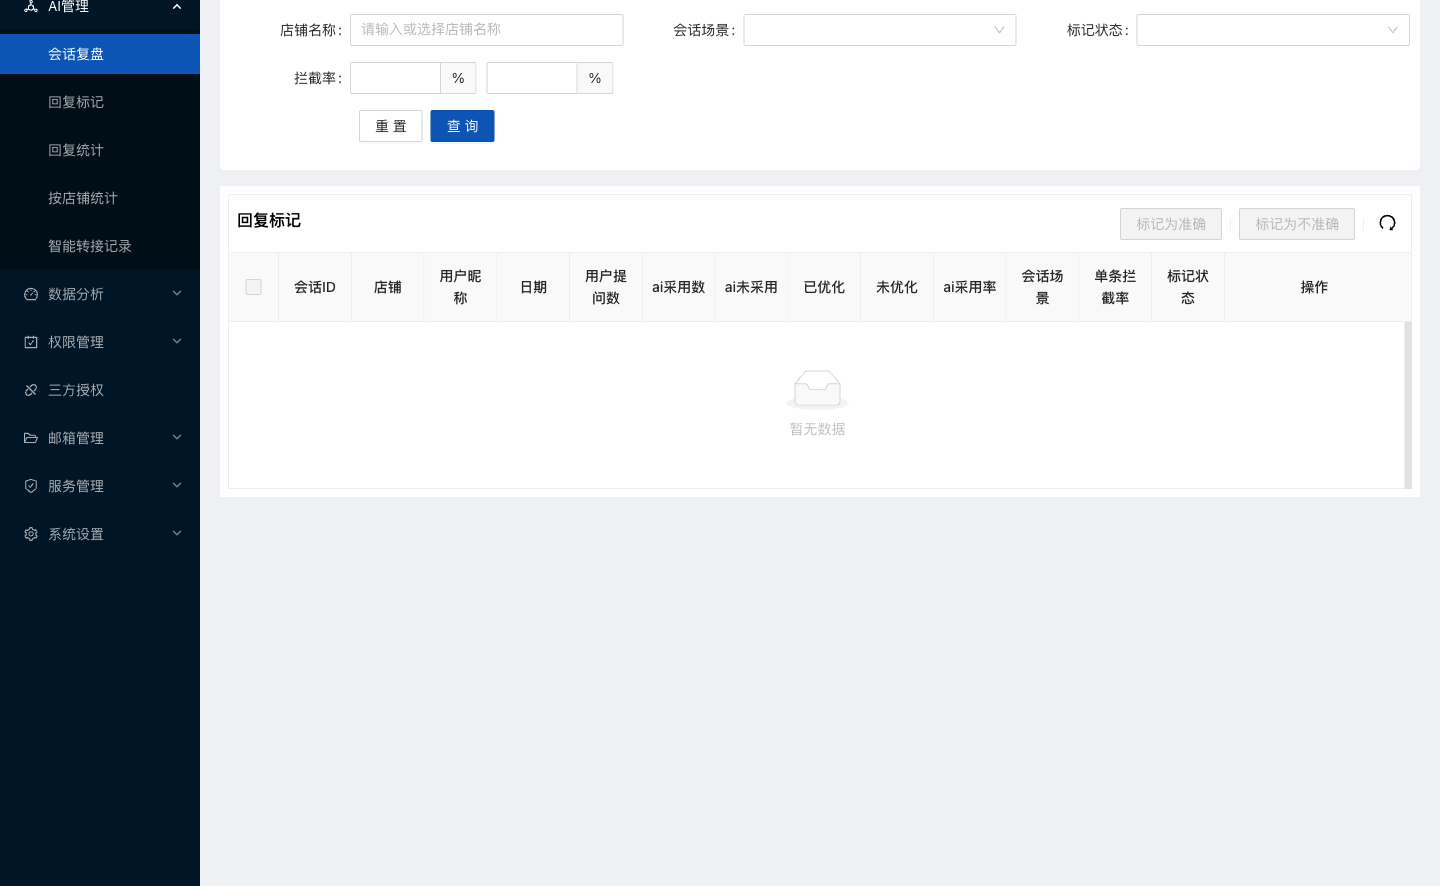Expand 服务管理 menu chevron
Screen dimensions: 1440x886
[177, 486]
